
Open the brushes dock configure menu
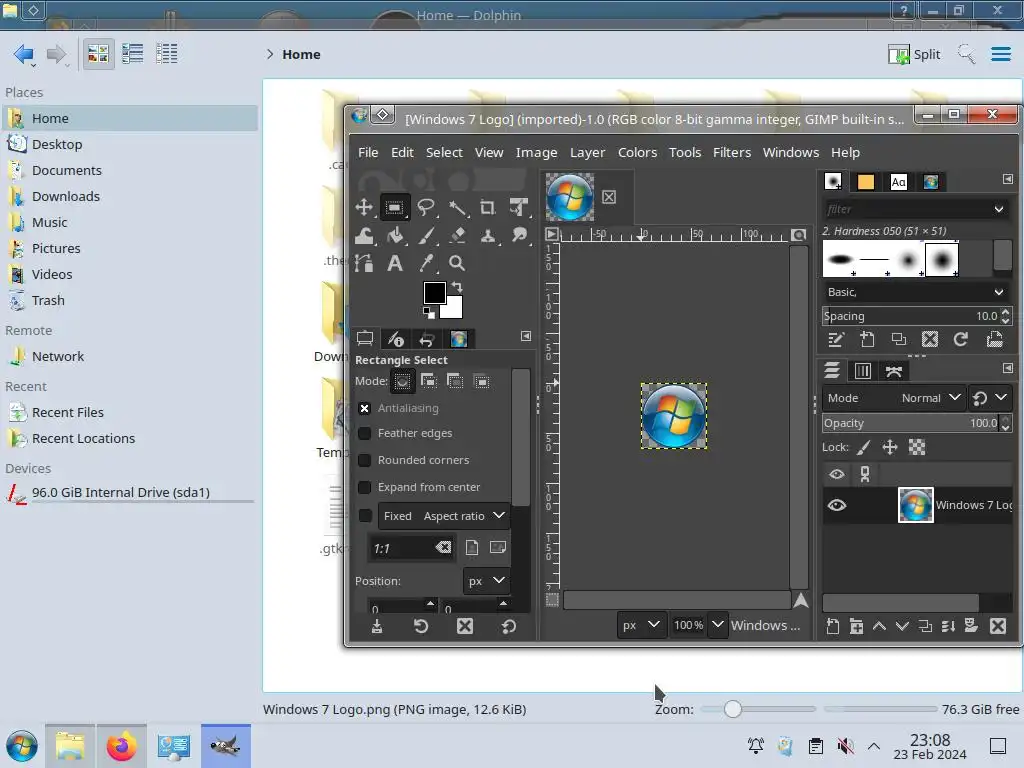[1008, 179]
